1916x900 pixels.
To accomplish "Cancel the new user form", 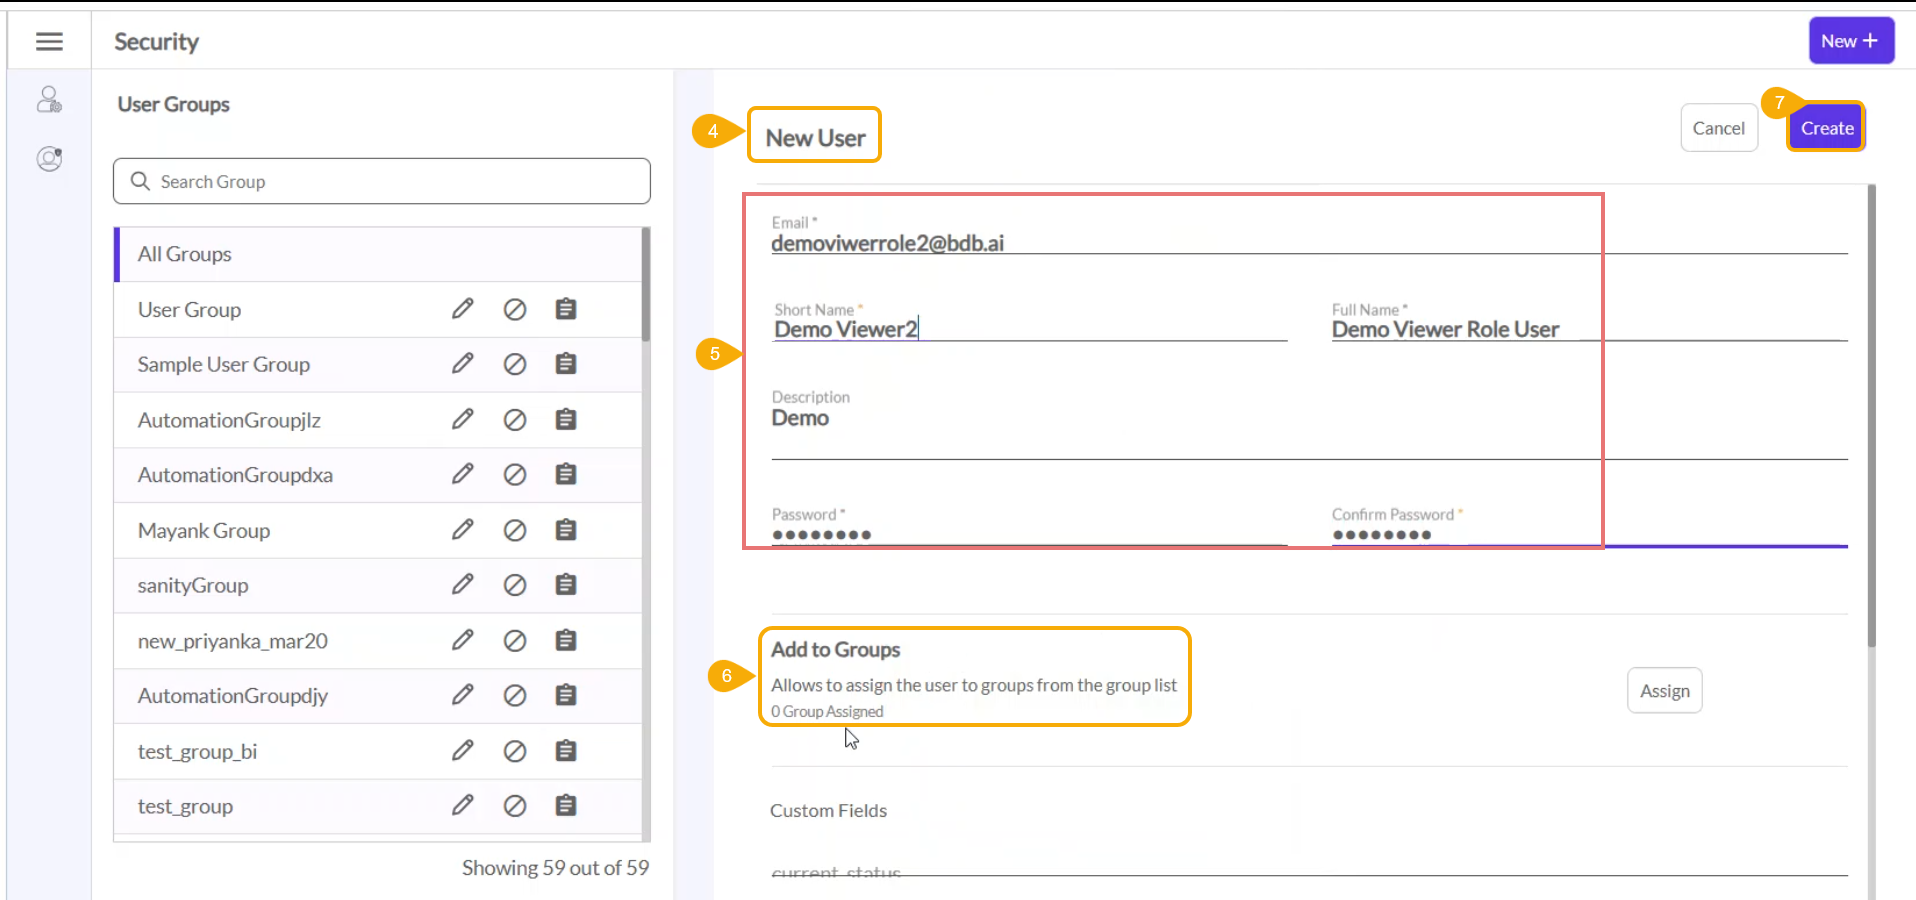I will [1718, 128].
